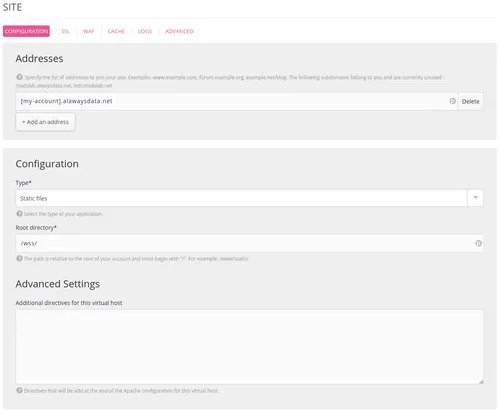Viewport: 500px width, 411px height.
Task: Click help icon next to Select the type
Action: [x=19, y=214]
